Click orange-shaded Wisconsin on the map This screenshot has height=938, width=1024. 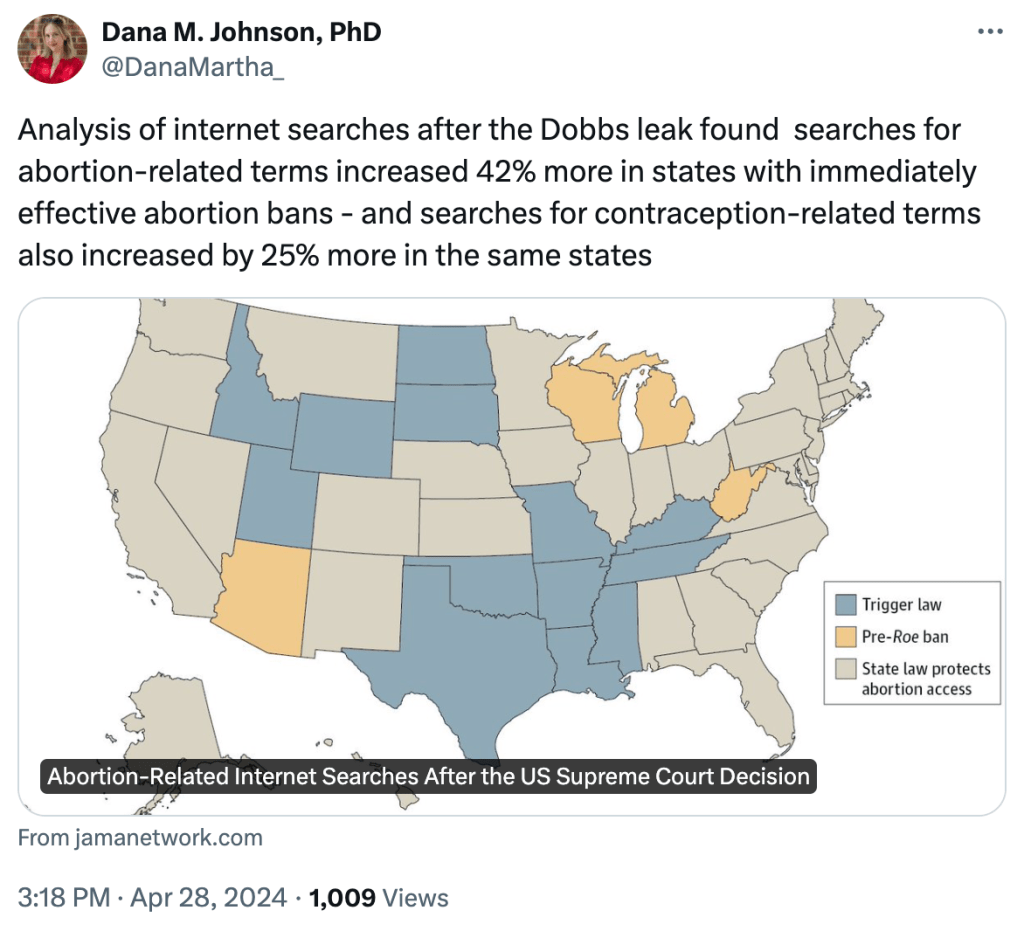585,403
